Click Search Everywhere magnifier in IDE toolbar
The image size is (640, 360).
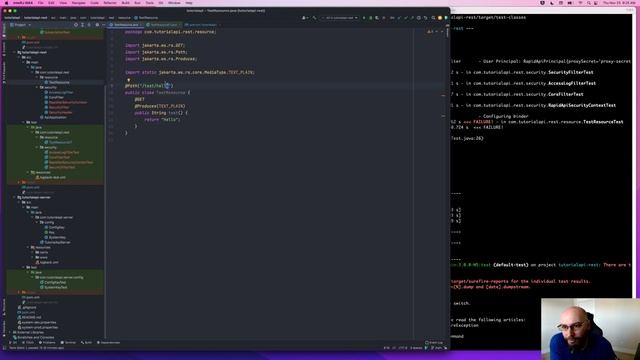[433, 18]
